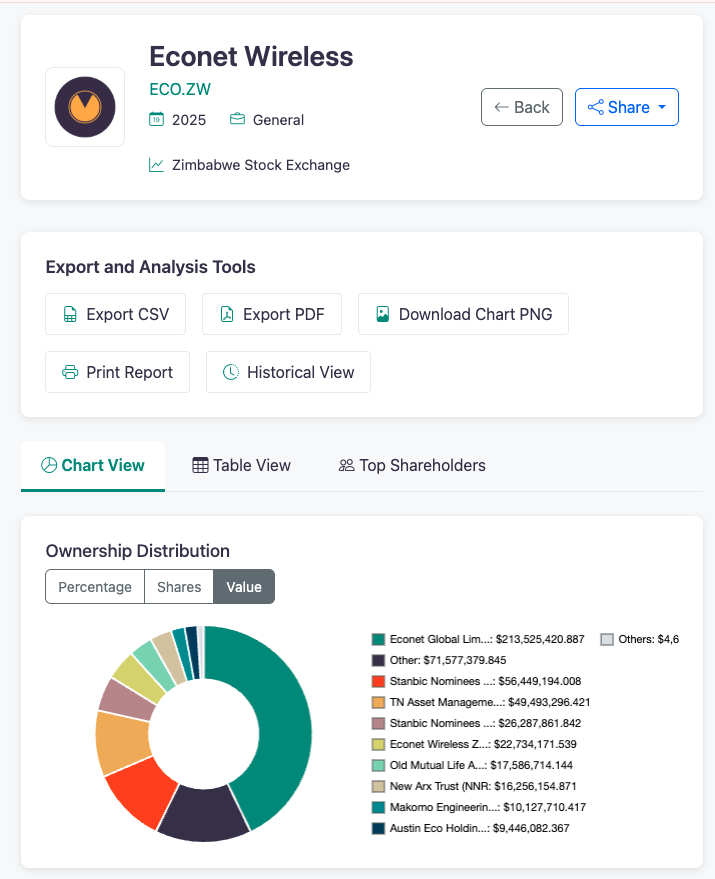The height and width of the screenshot is (879, 715).
Task: Click the orange TN Asset donut segment
Action: pos(121,741)
